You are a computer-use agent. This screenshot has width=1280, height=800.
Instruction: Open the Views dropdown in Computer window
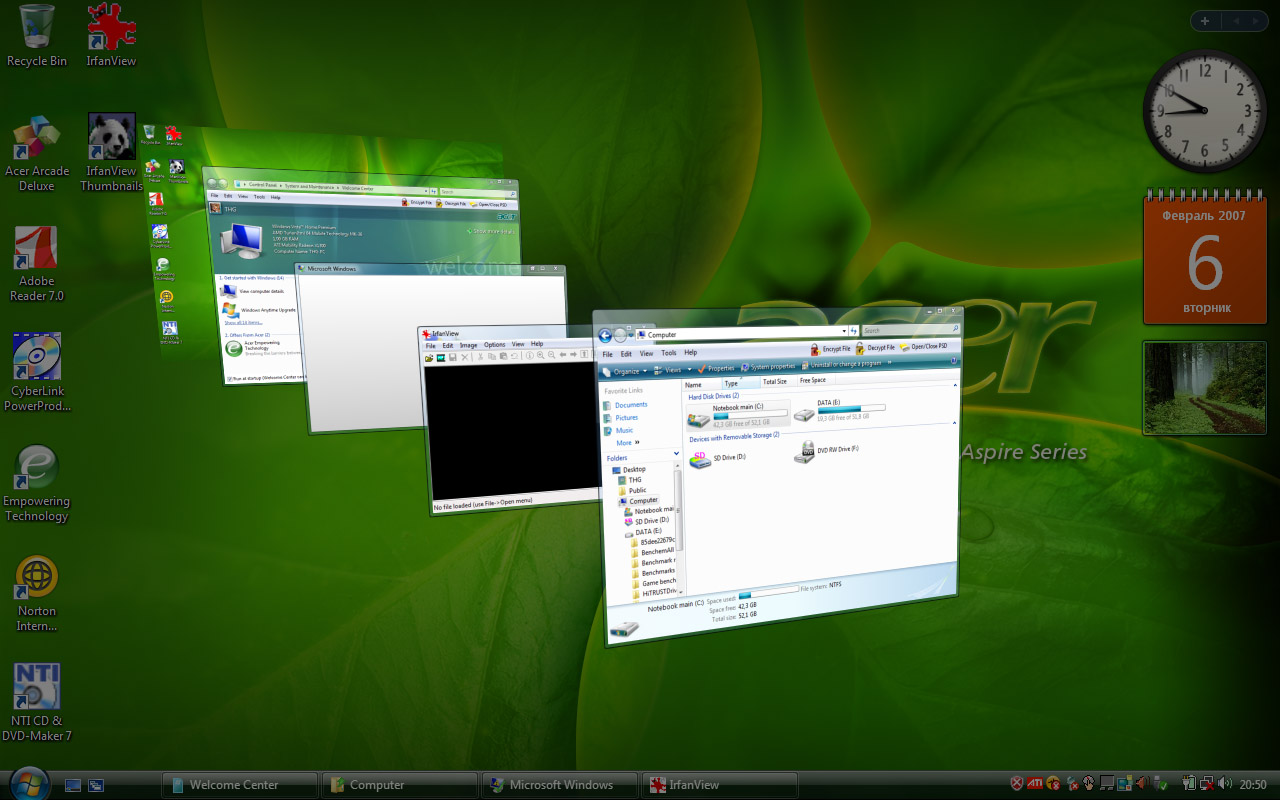point(673,370)
